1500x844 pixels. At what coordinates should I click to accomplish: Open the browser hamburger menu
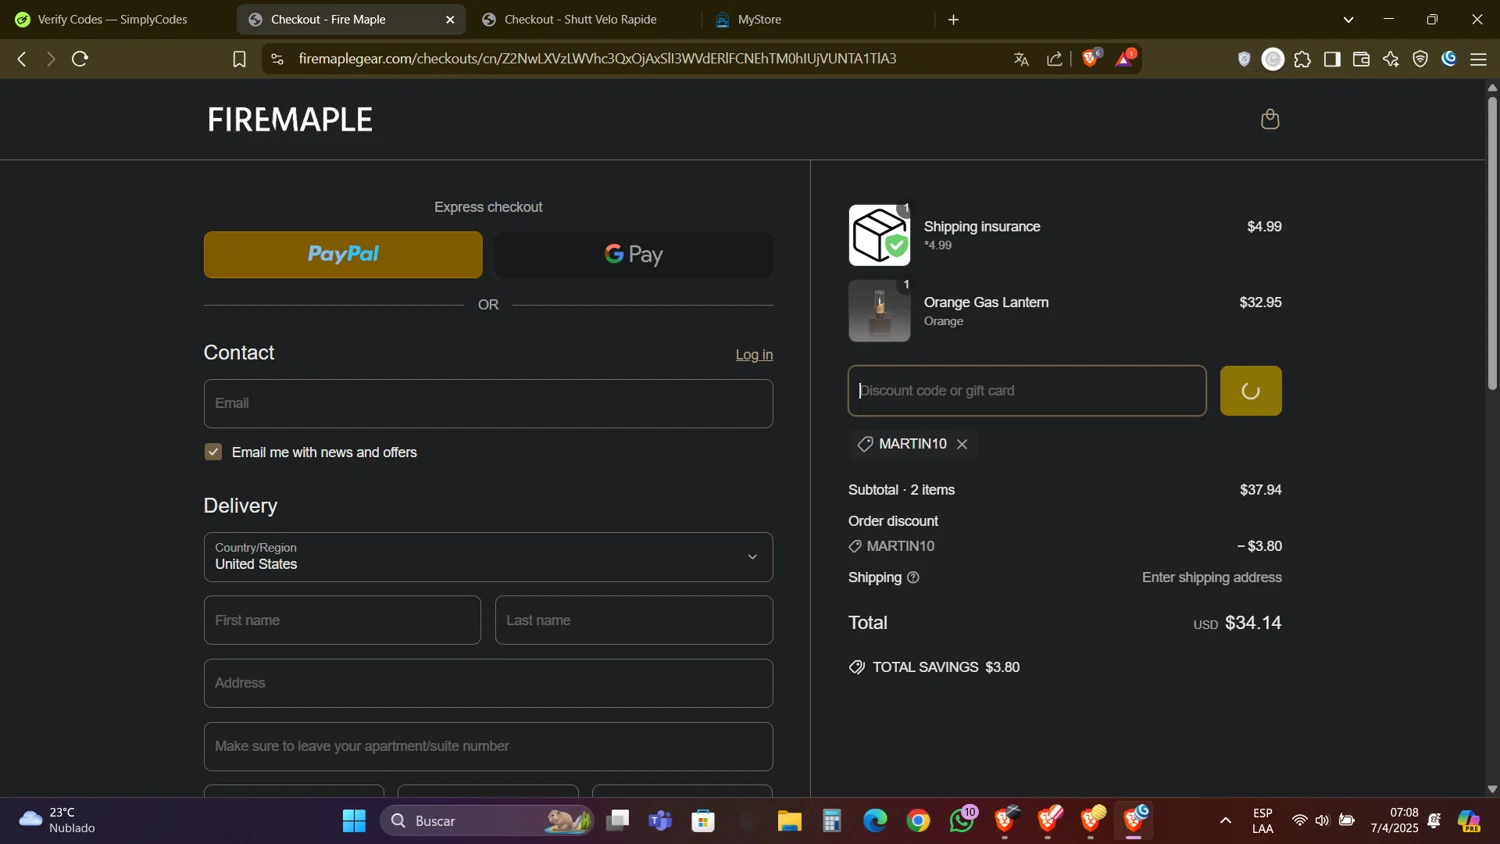tap(1478, 59)
